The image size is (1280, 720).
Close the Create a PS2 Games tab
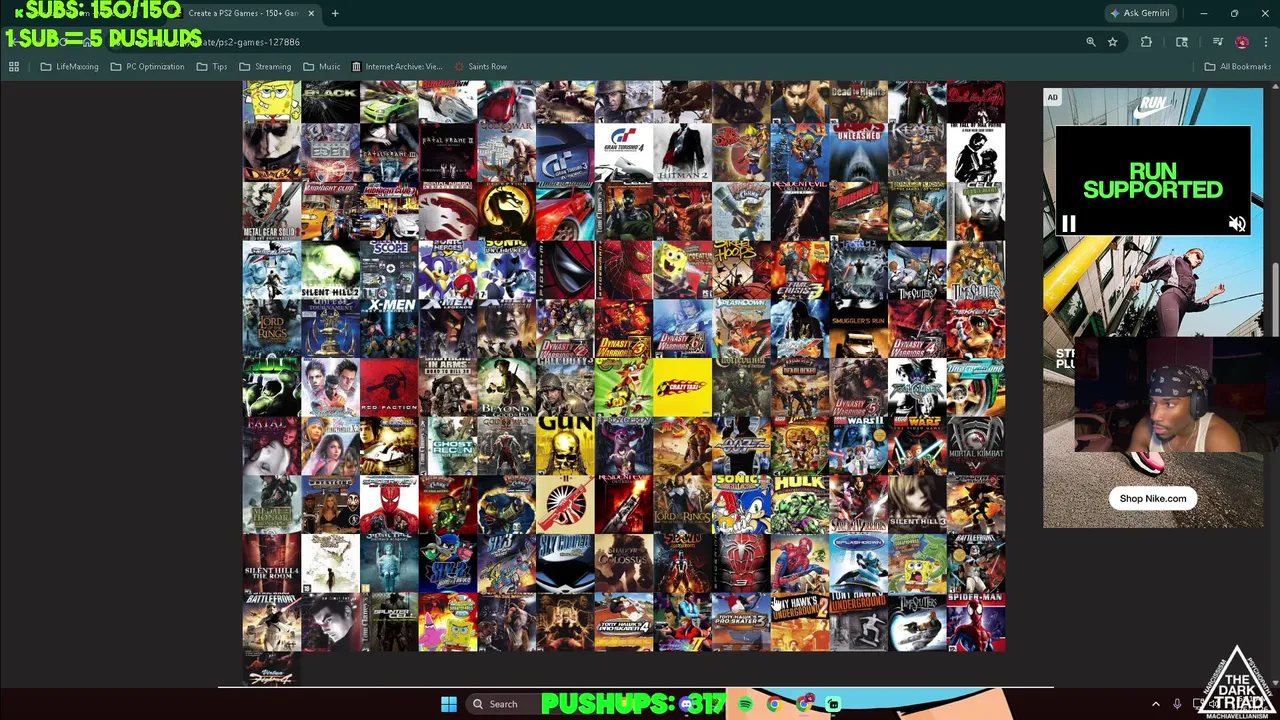[311, 13]
